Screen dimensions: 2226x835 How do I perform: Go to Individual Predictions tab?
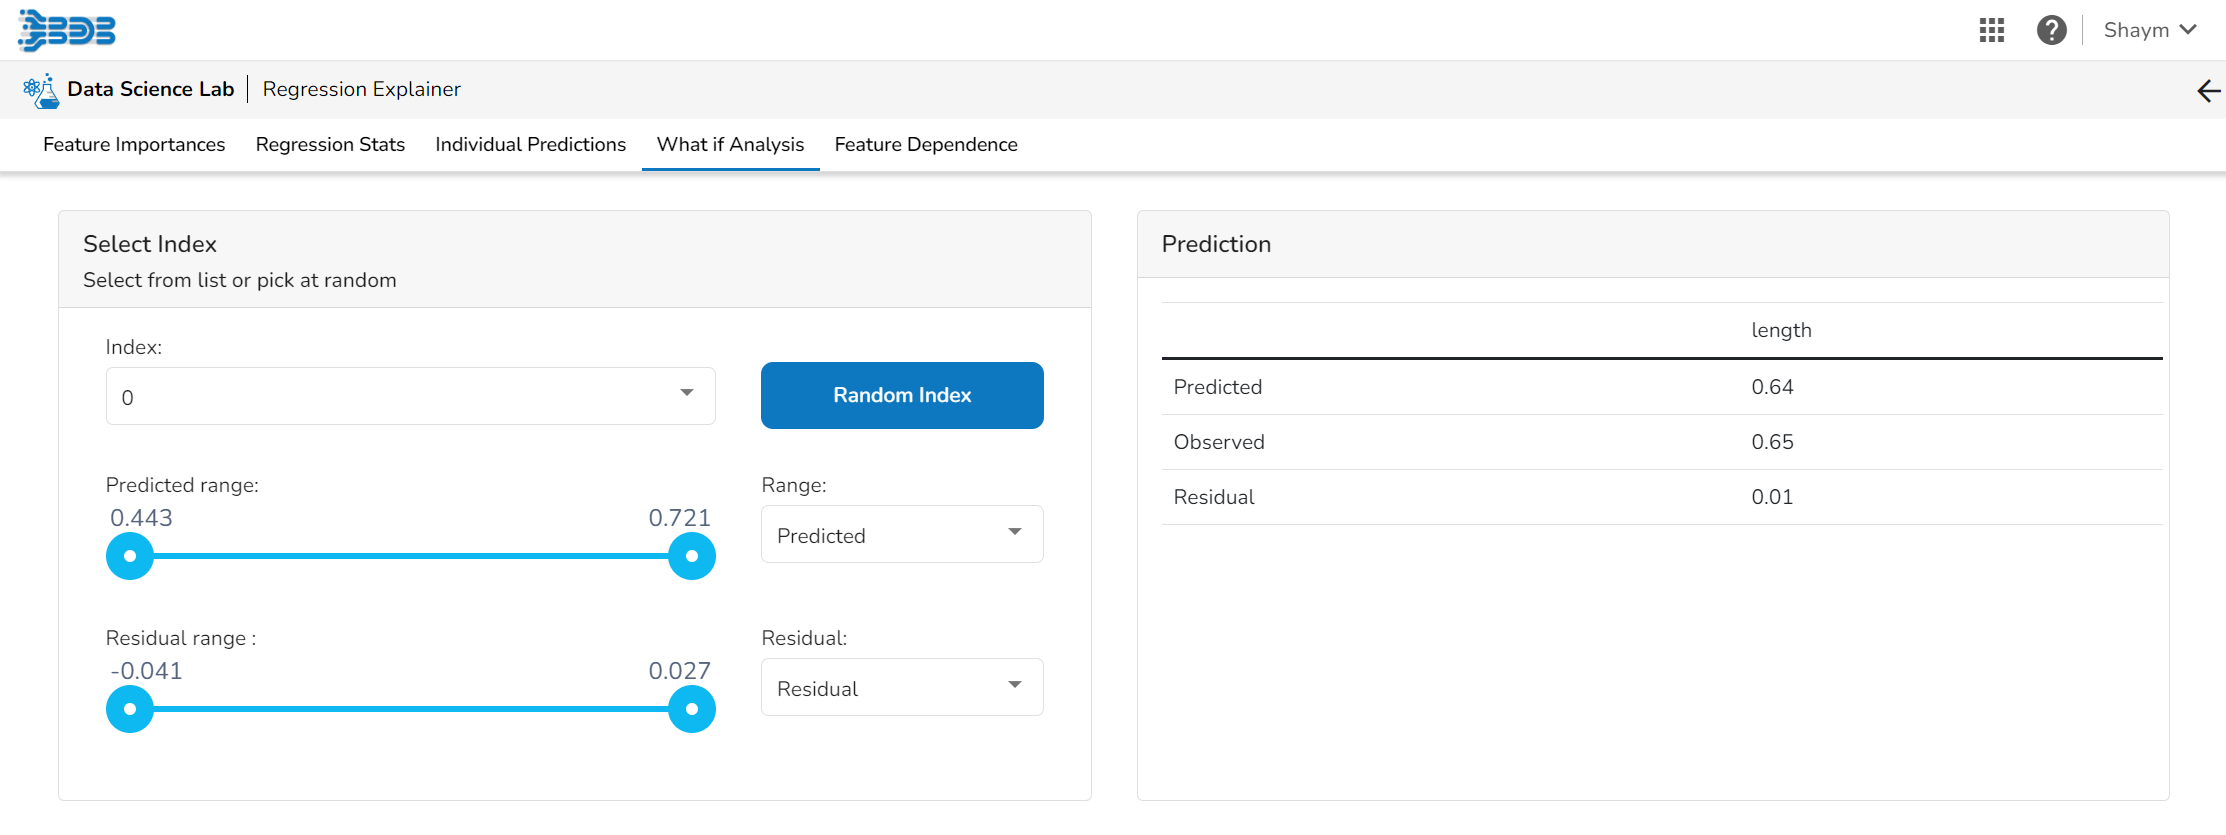(x=530, y=145)
